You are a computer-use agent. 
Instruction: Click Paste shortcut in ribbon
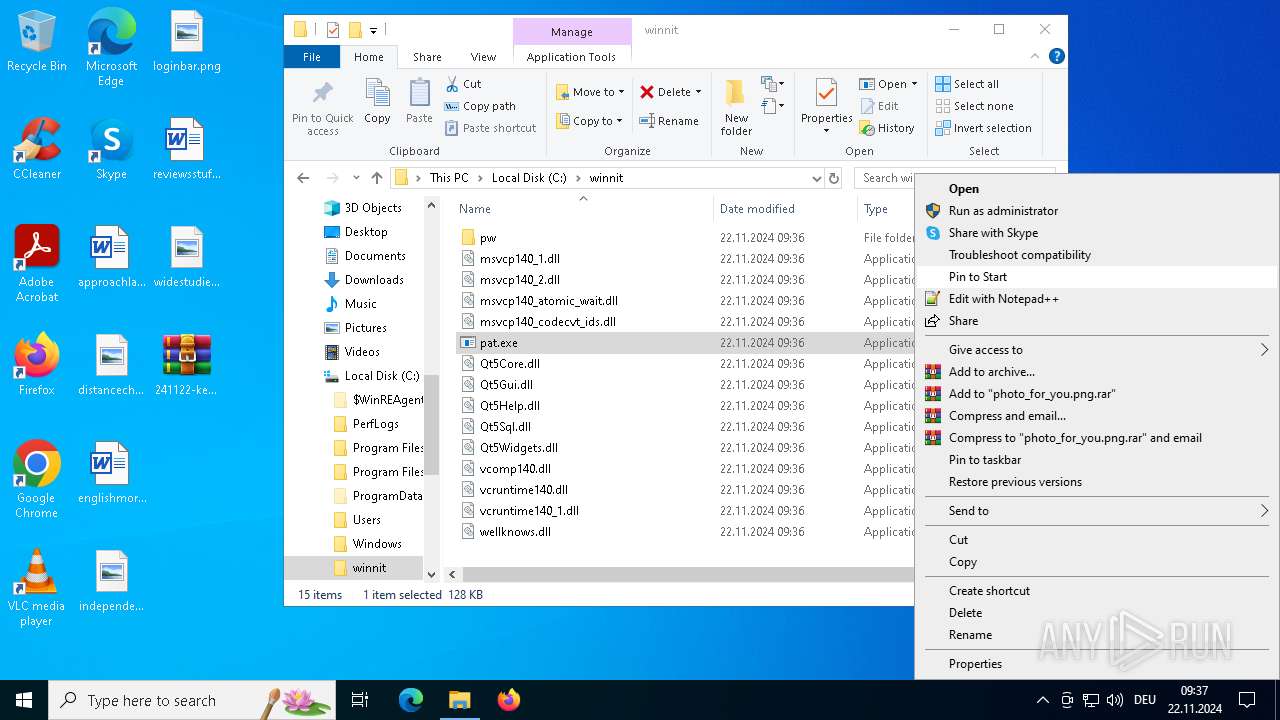pos(490,128)
